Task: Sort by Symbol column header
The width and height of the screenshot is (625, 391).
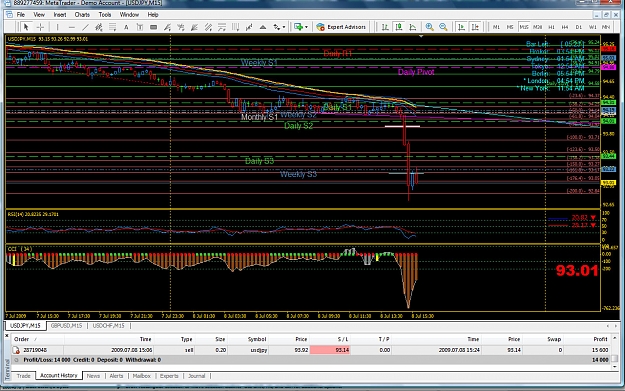Action: pyautogui.click(x=248, y=339)
